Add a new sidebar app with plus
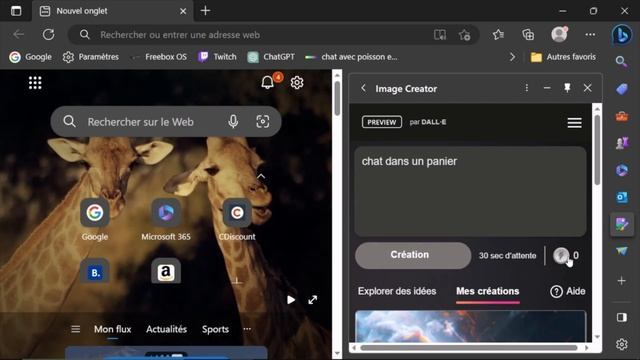 point(622,281)
